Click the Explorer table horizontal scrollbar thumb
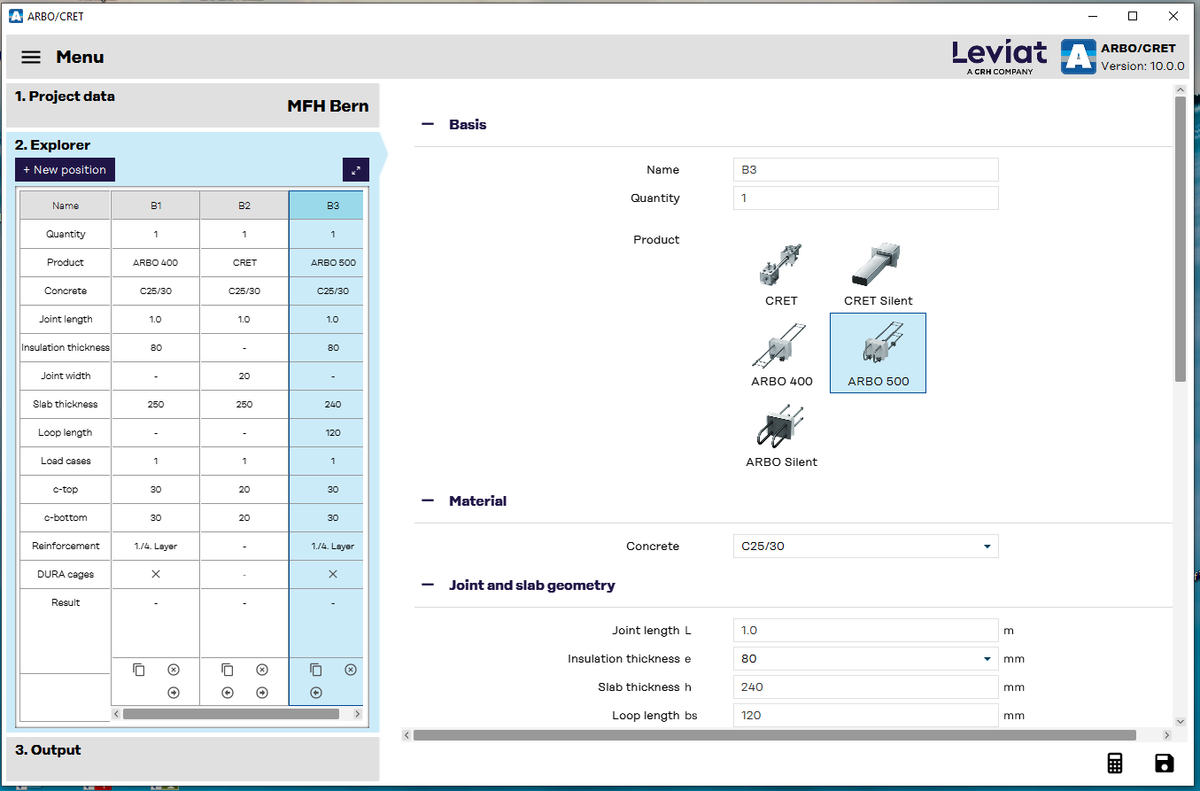1200x791 pixels. [230, 715]
